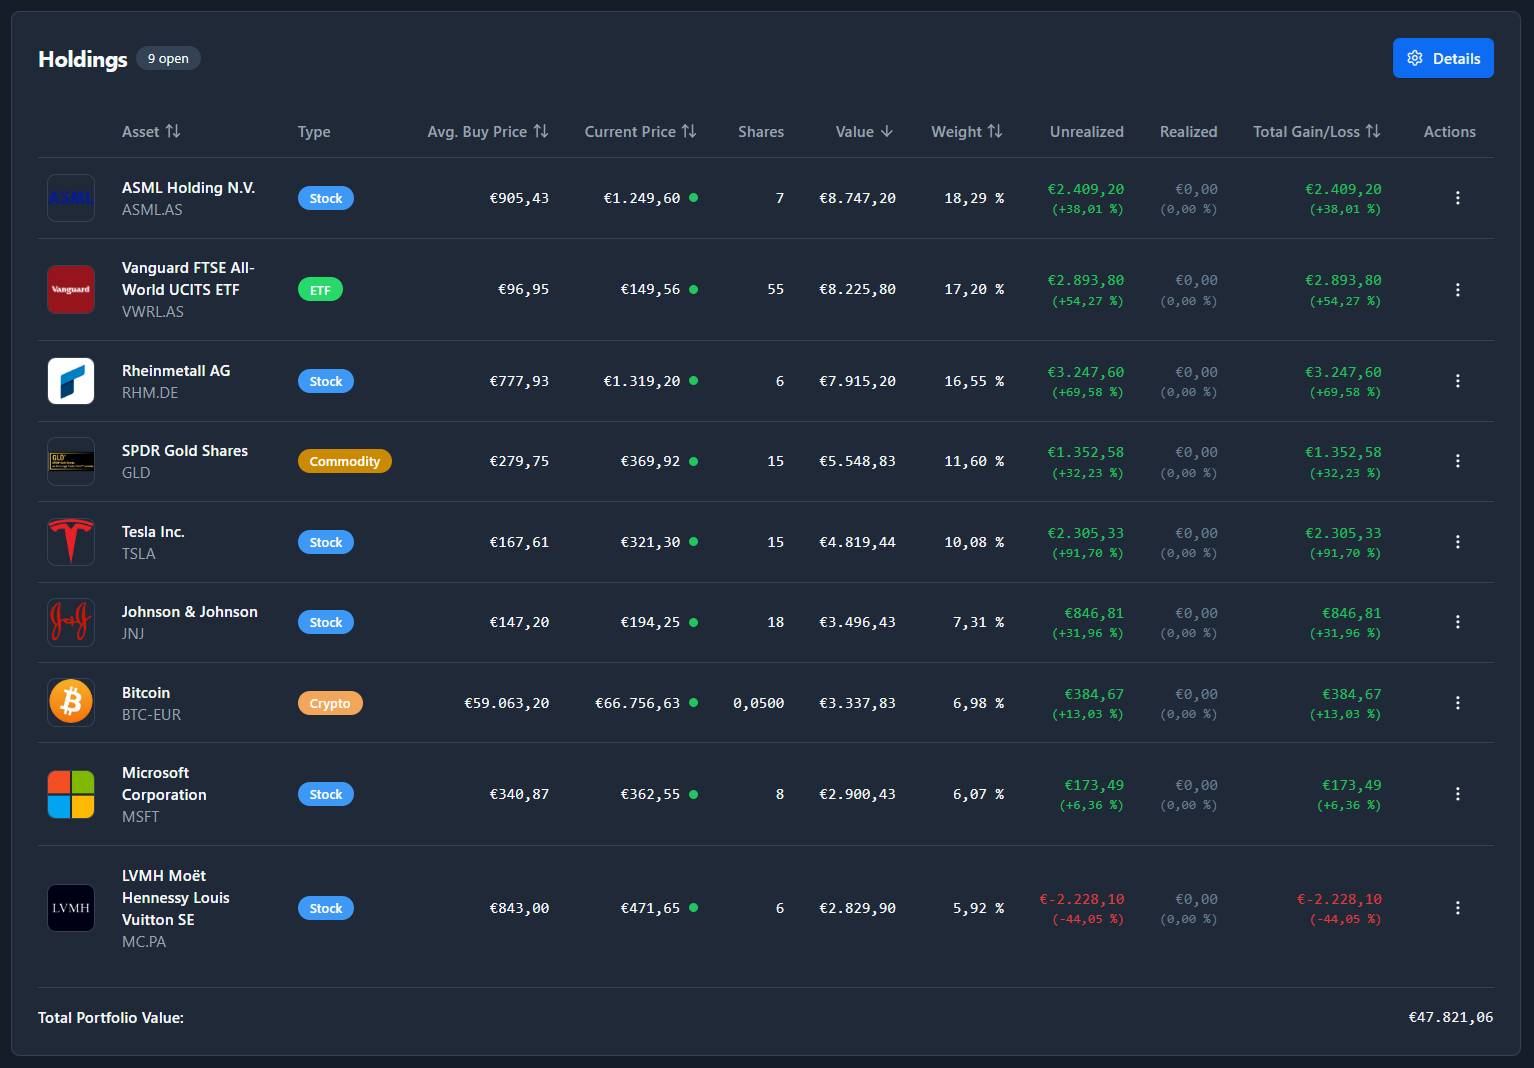
Task: Open actions menu for Rheinmetall AG
Action: coord(1457,381)
